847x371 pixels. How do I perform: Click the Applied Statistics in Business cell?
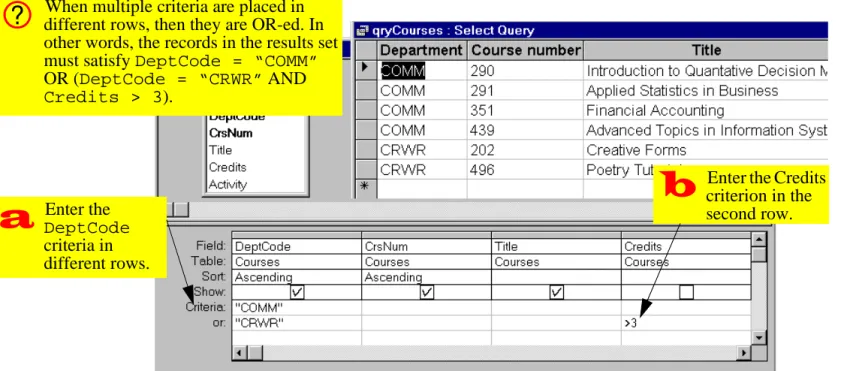[705, 90]
